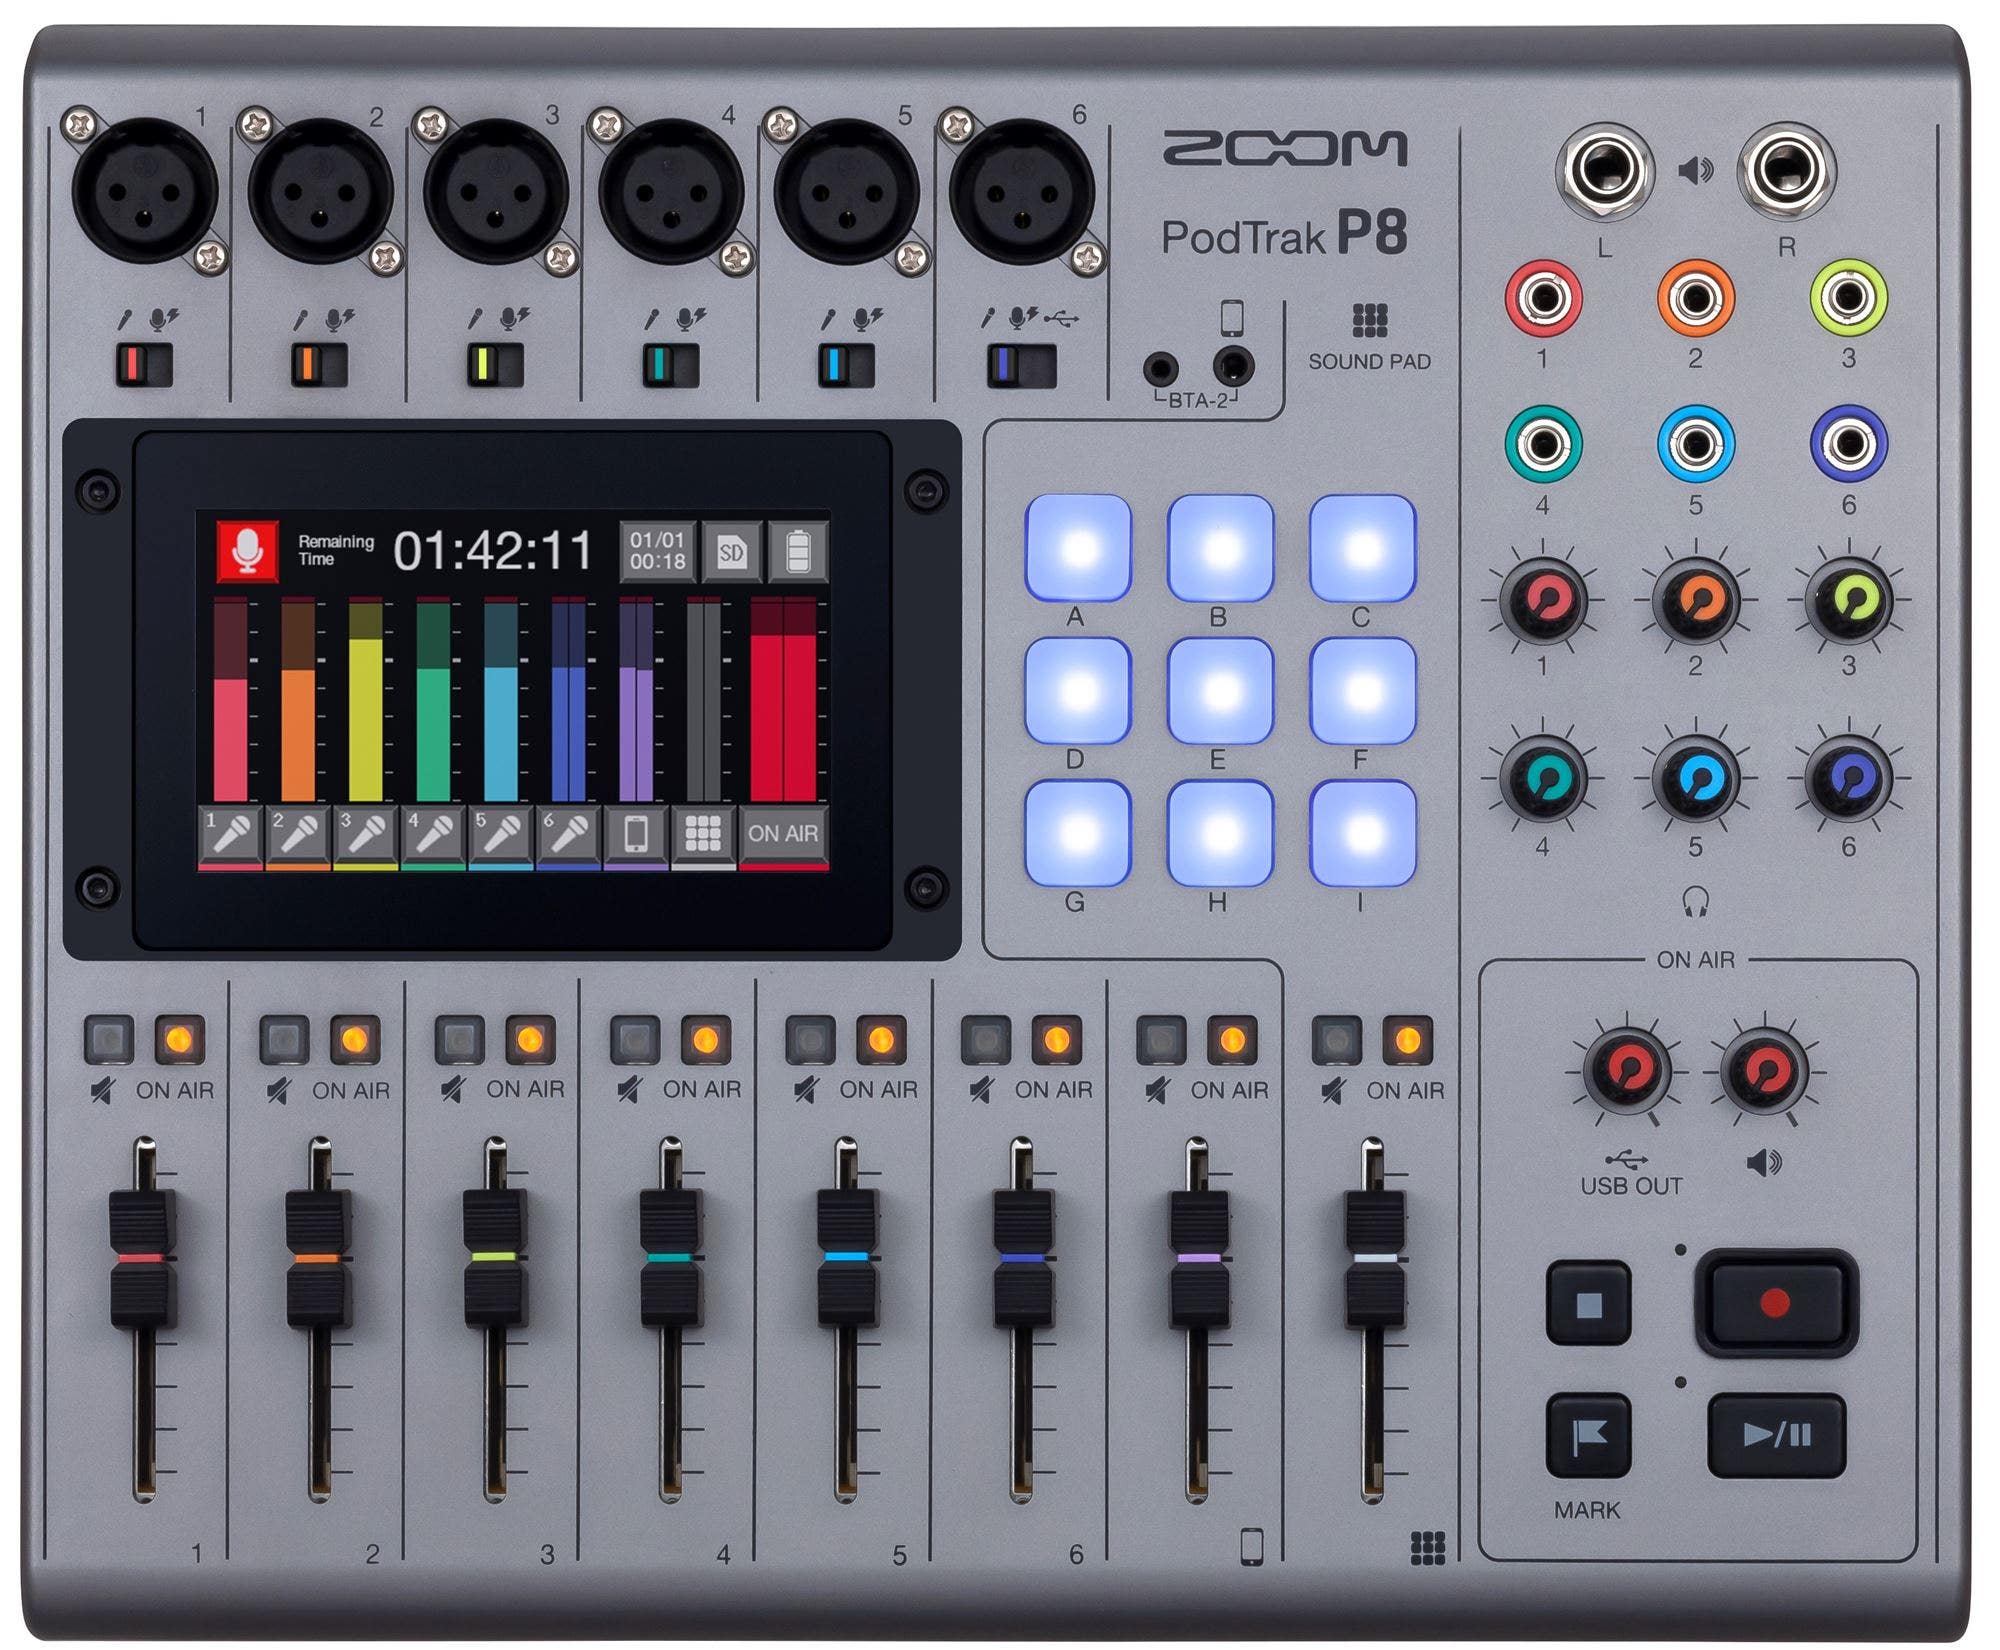Touch headphone output jack 2 in orange
This screenshot has height=1650, width=2000.
click(x=1696, y=297)
